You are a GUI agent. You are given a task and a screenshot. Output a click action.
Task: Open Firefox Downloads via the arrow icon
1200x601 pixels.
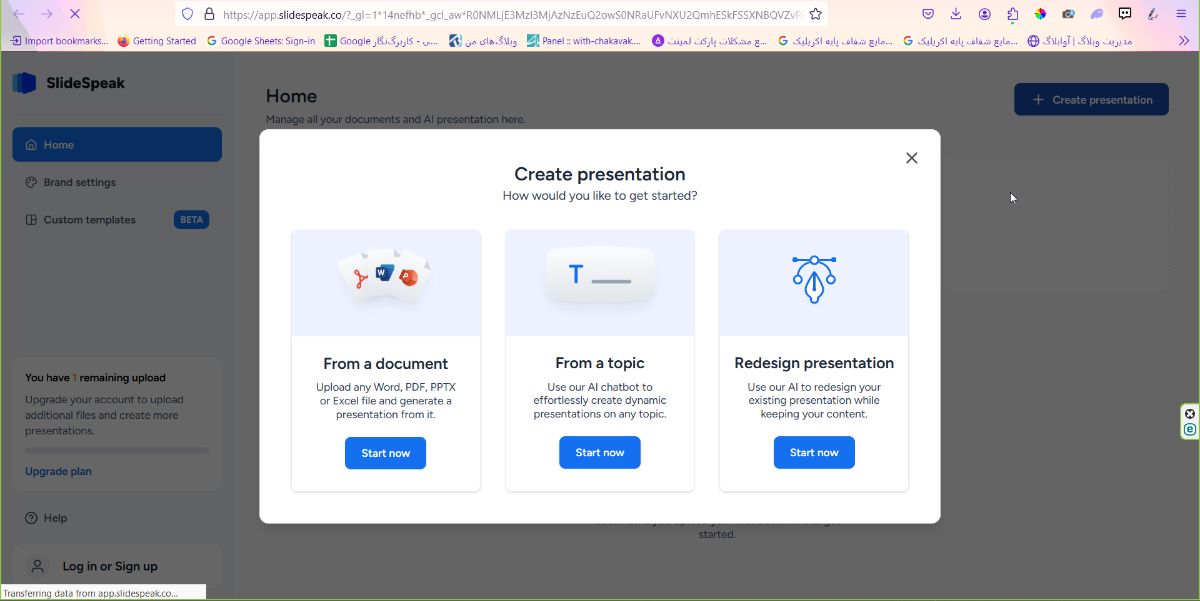click(955, 14)
